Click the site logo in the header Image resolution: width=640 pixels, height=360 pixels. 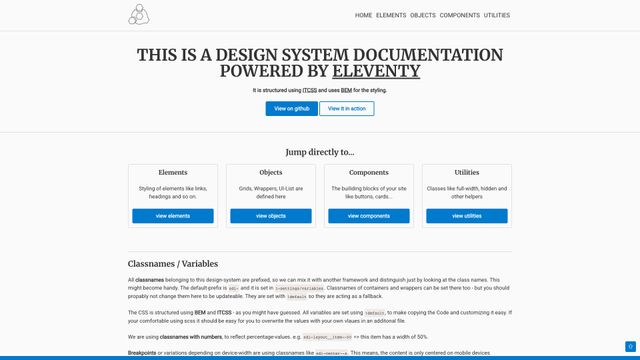[x=139, y=15]
